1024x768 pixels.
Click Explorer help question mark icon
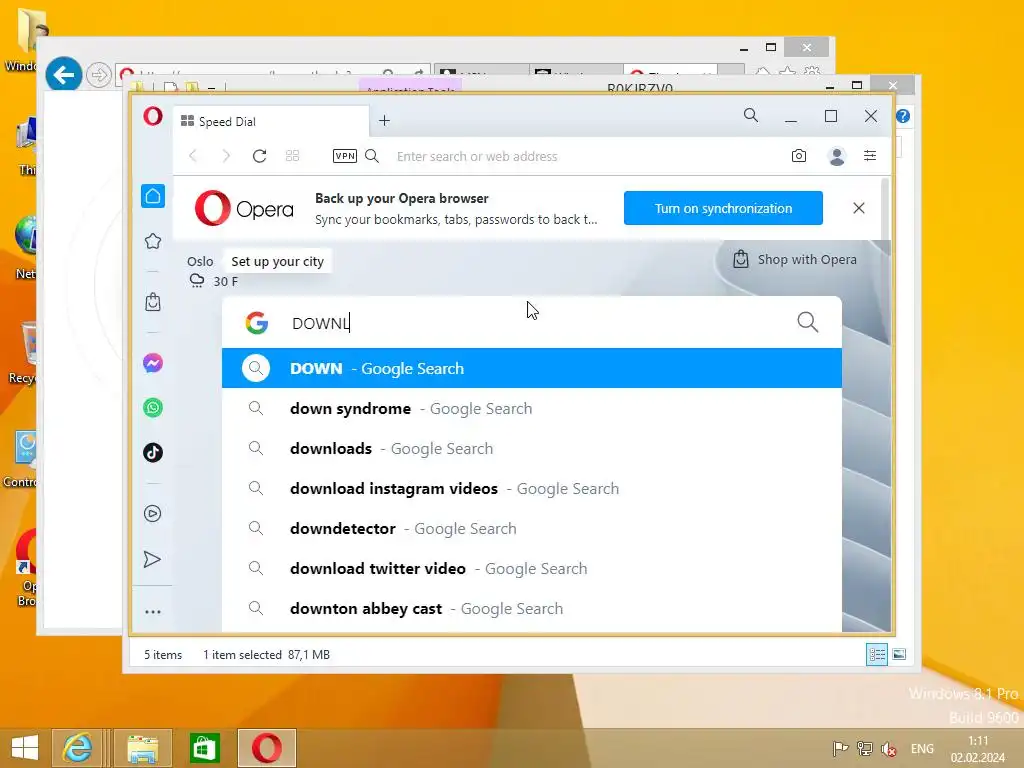pos(903,116)
